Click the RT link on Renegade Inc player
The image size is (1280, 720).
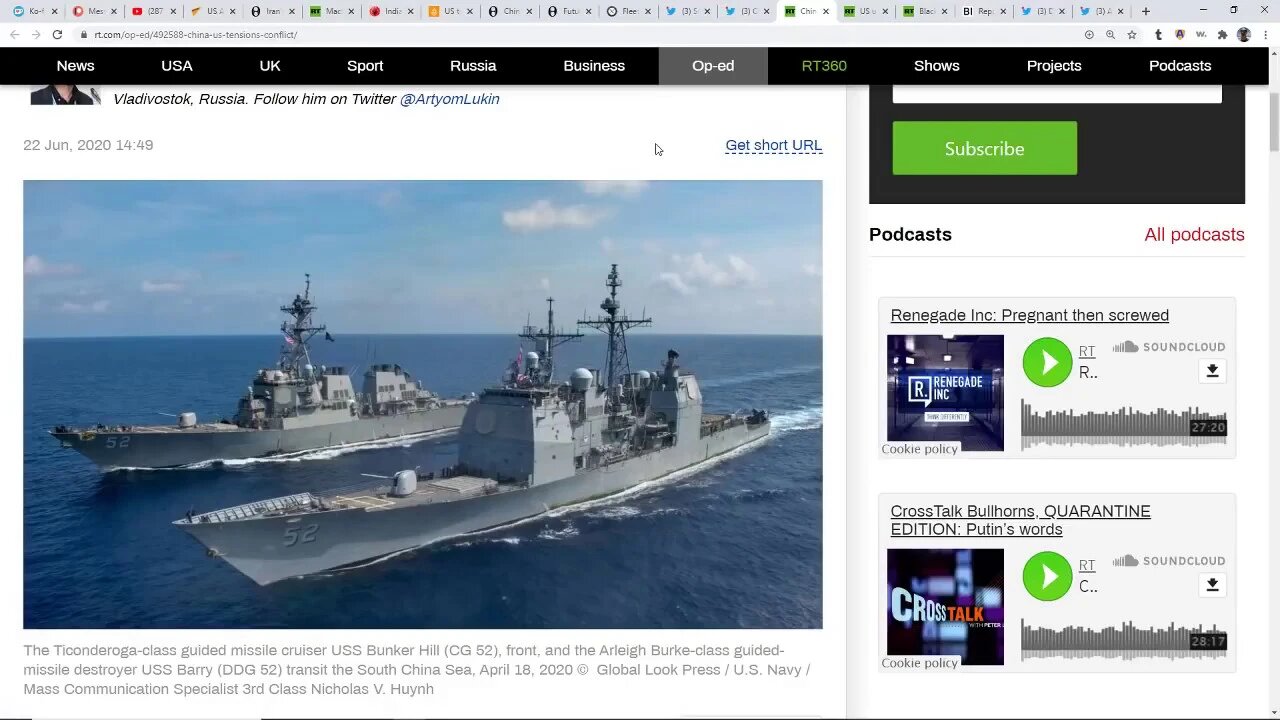pos(1087,351)
